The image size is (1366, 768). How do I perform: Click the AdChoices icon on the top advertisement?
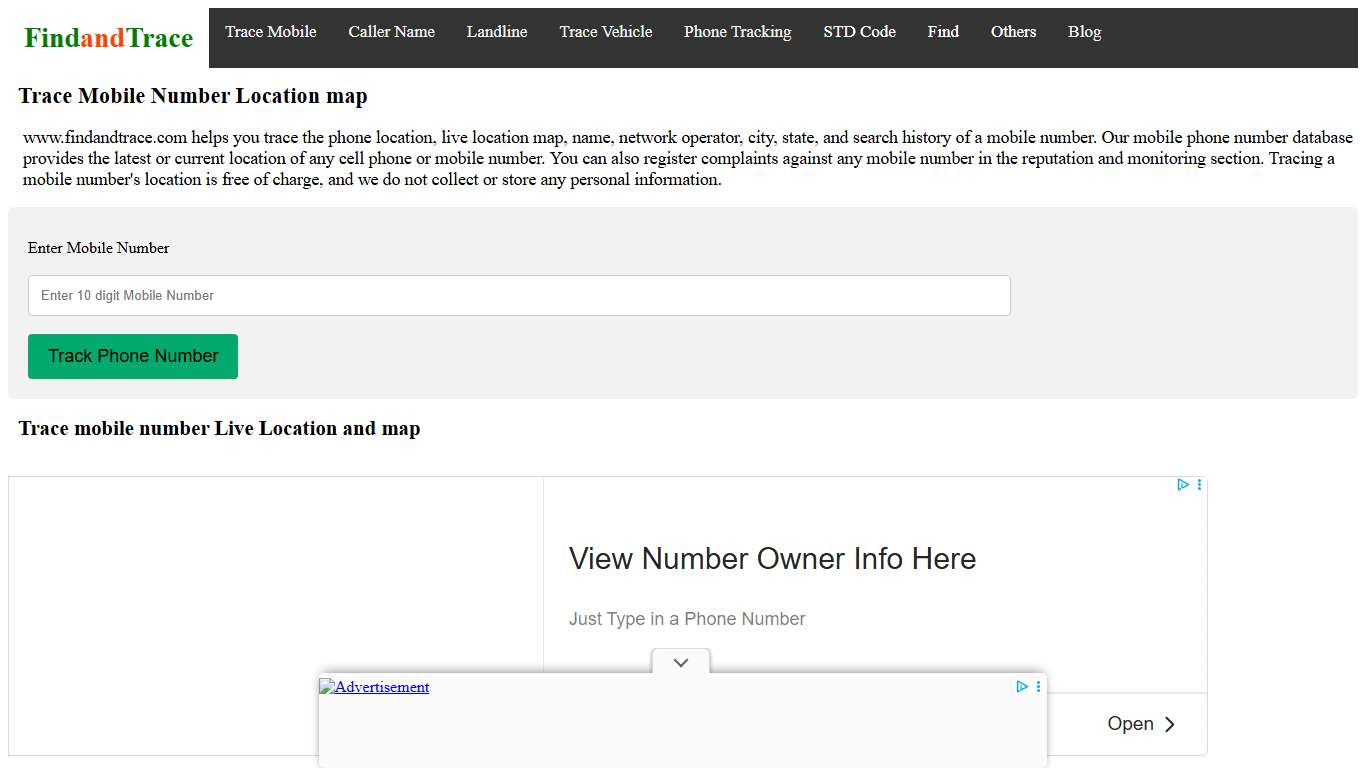point(1183,484)
